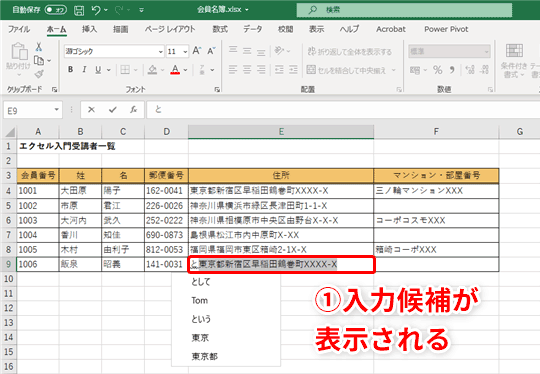
Task: Open Font Color dropdown arrow
Action: pos(185,70)
